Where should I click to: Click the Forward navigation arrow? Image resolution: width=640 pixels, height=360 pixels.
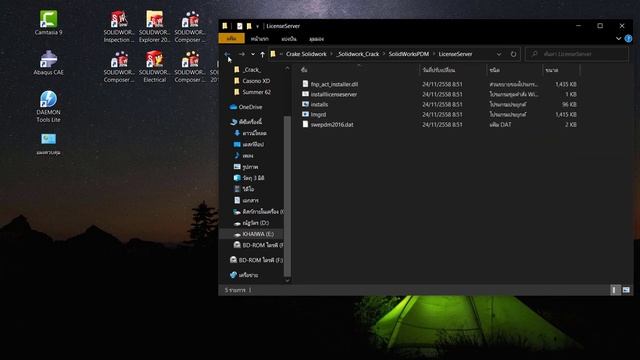click(242, 54)
